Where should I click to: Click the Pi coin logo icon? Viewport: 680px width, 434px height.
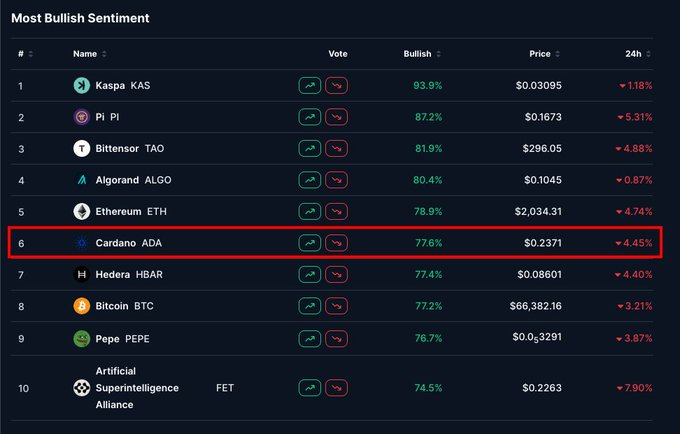81,118
